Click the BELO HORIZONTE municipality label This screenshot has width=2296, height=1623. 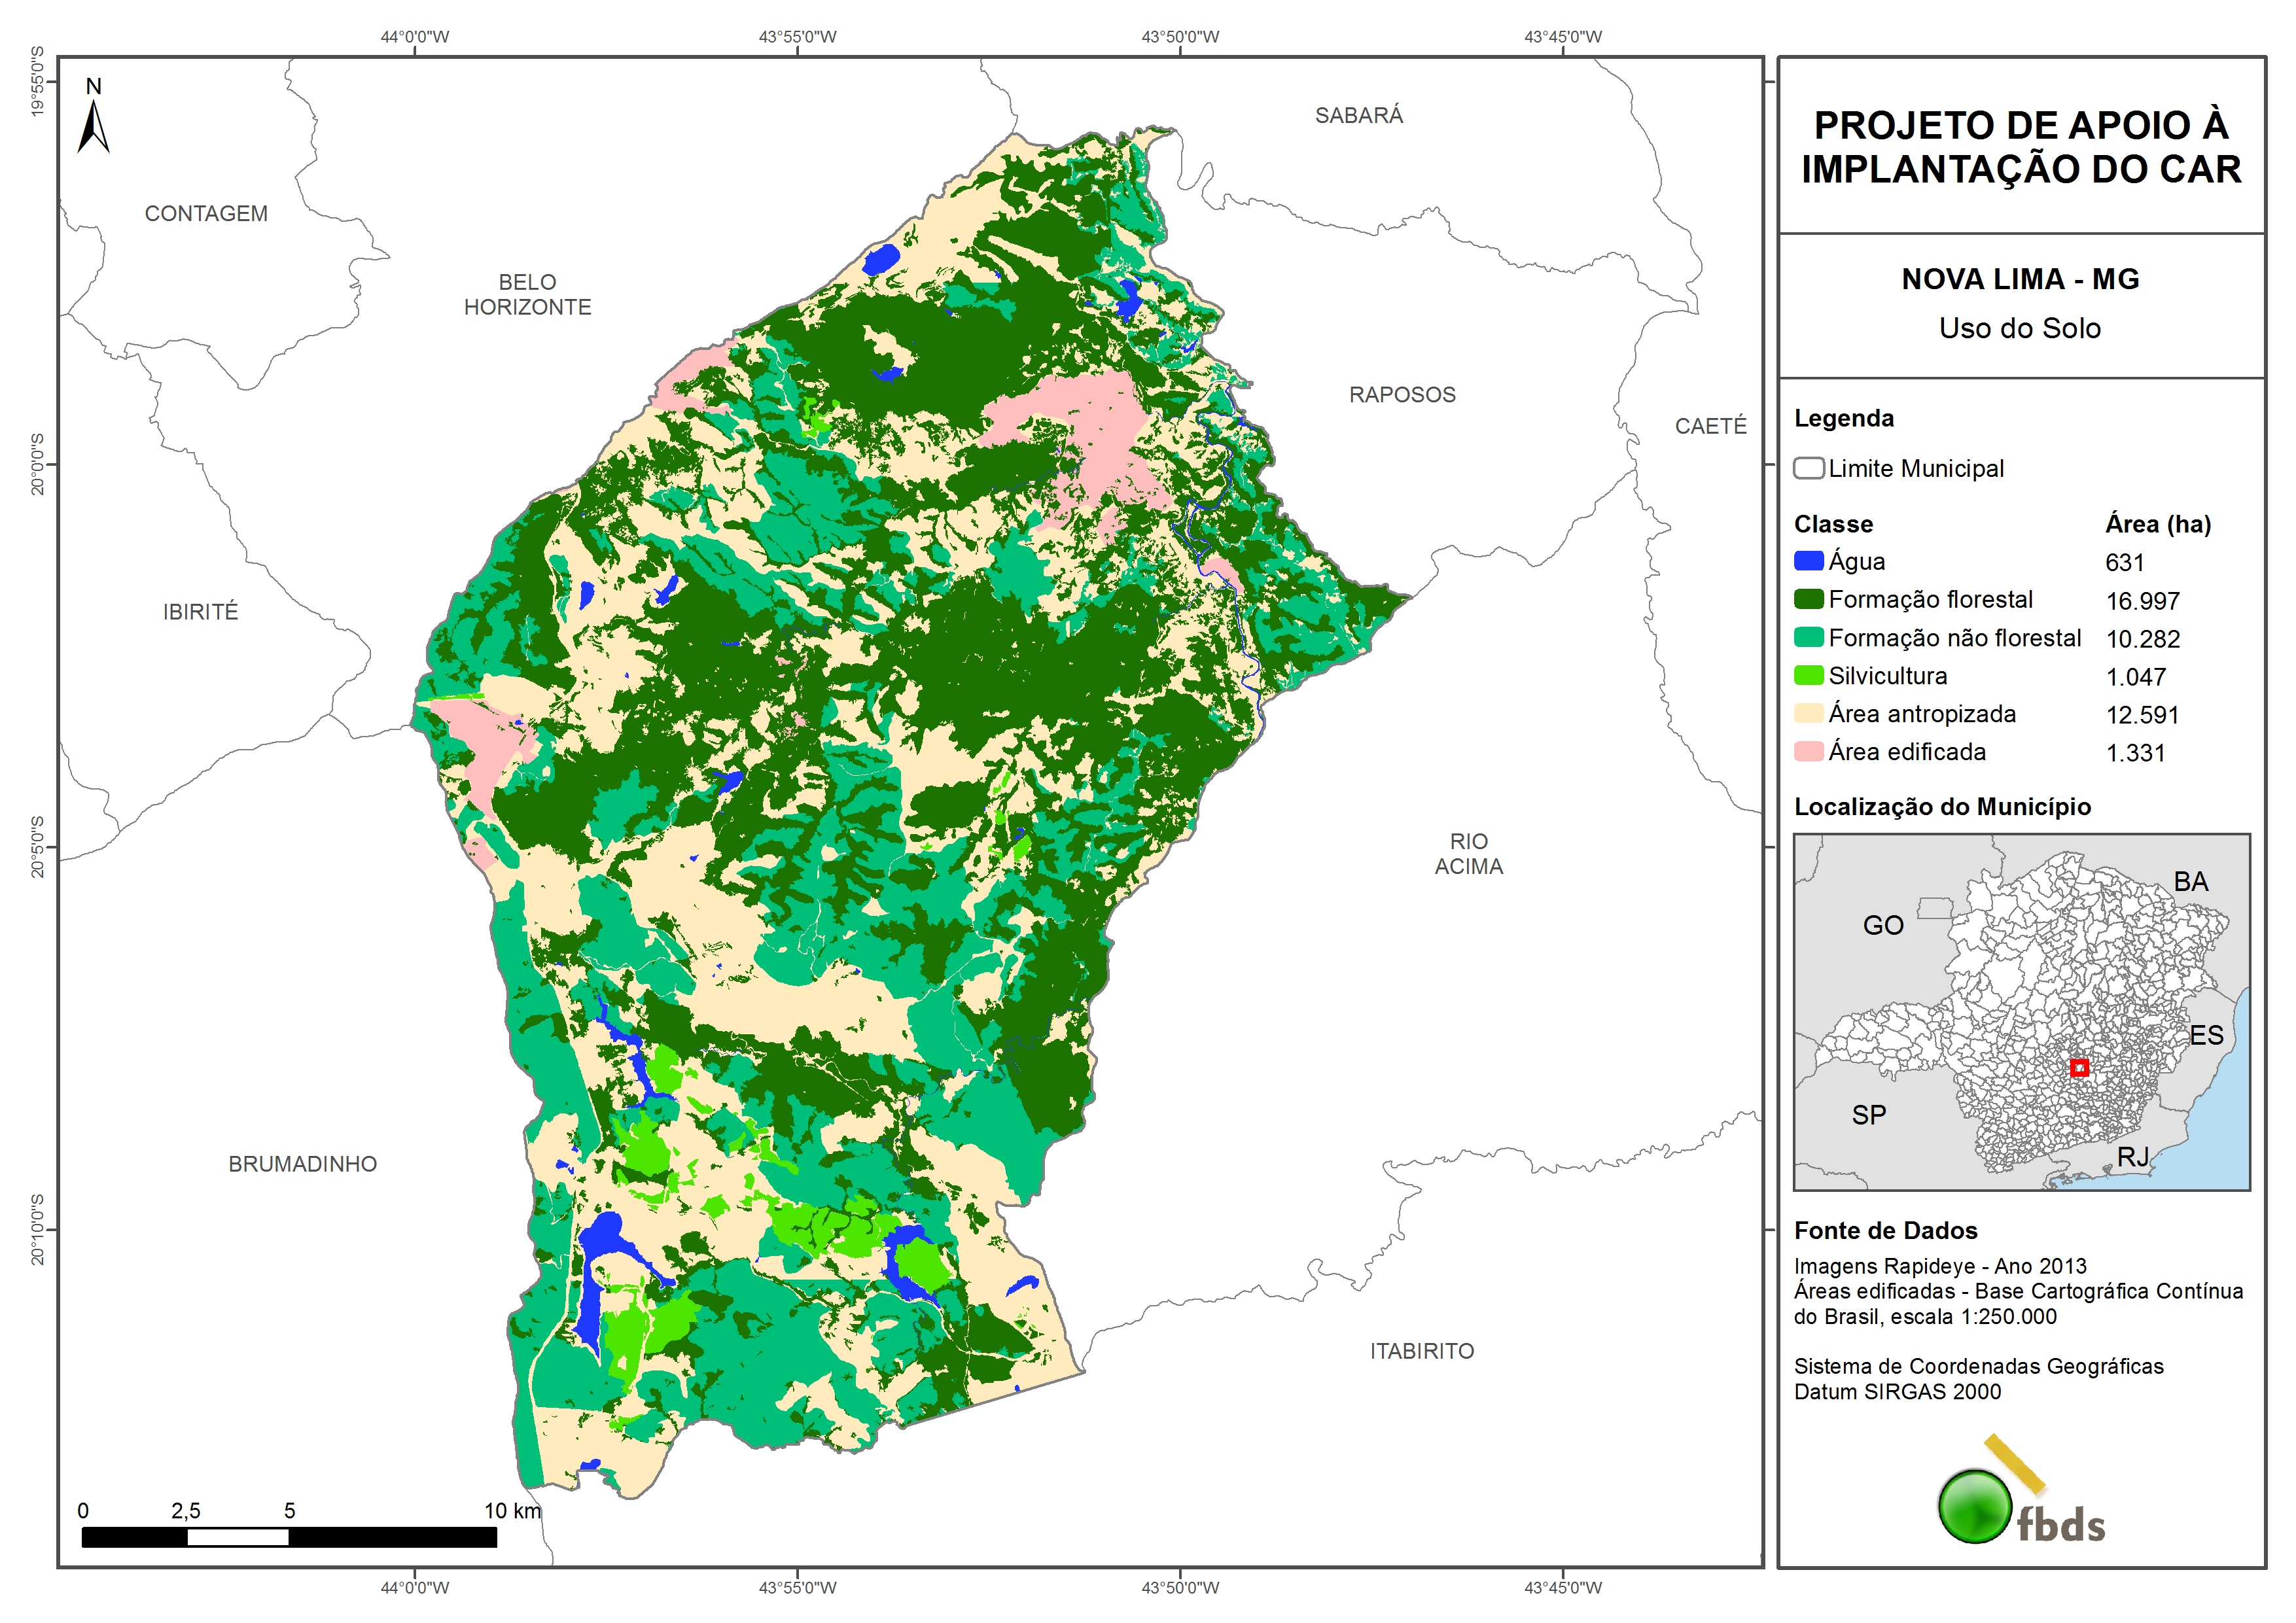click(x=527, y=294)
